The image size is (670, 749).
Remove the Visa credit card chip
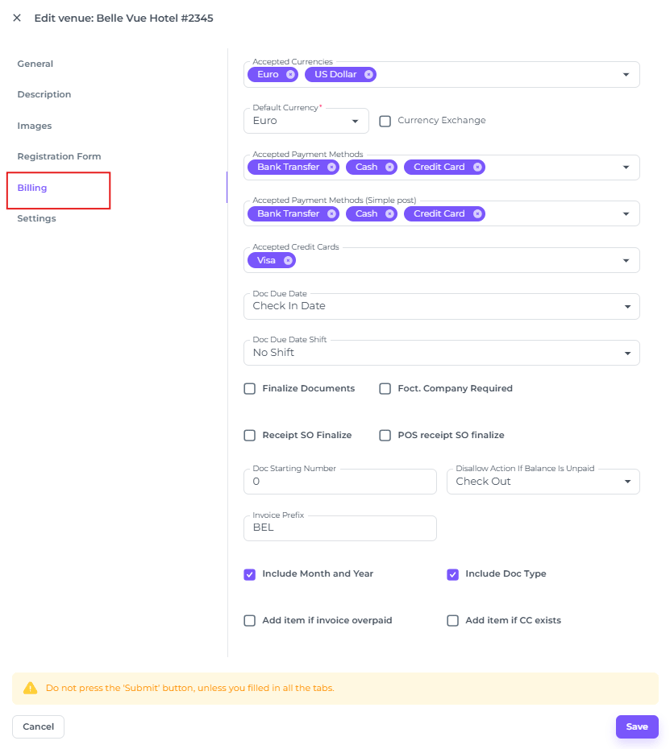[x=288, y=260]
